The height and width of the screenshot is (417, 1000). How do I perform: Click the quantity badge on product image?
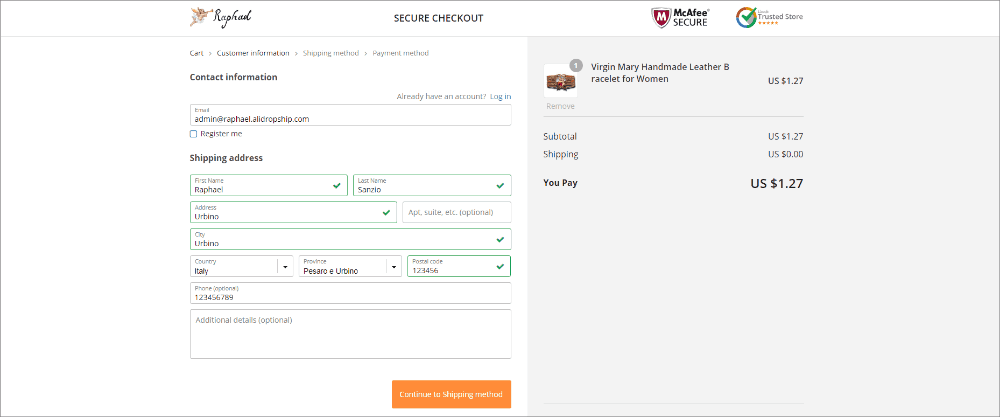pyautogui.click(x=576, y=66)
